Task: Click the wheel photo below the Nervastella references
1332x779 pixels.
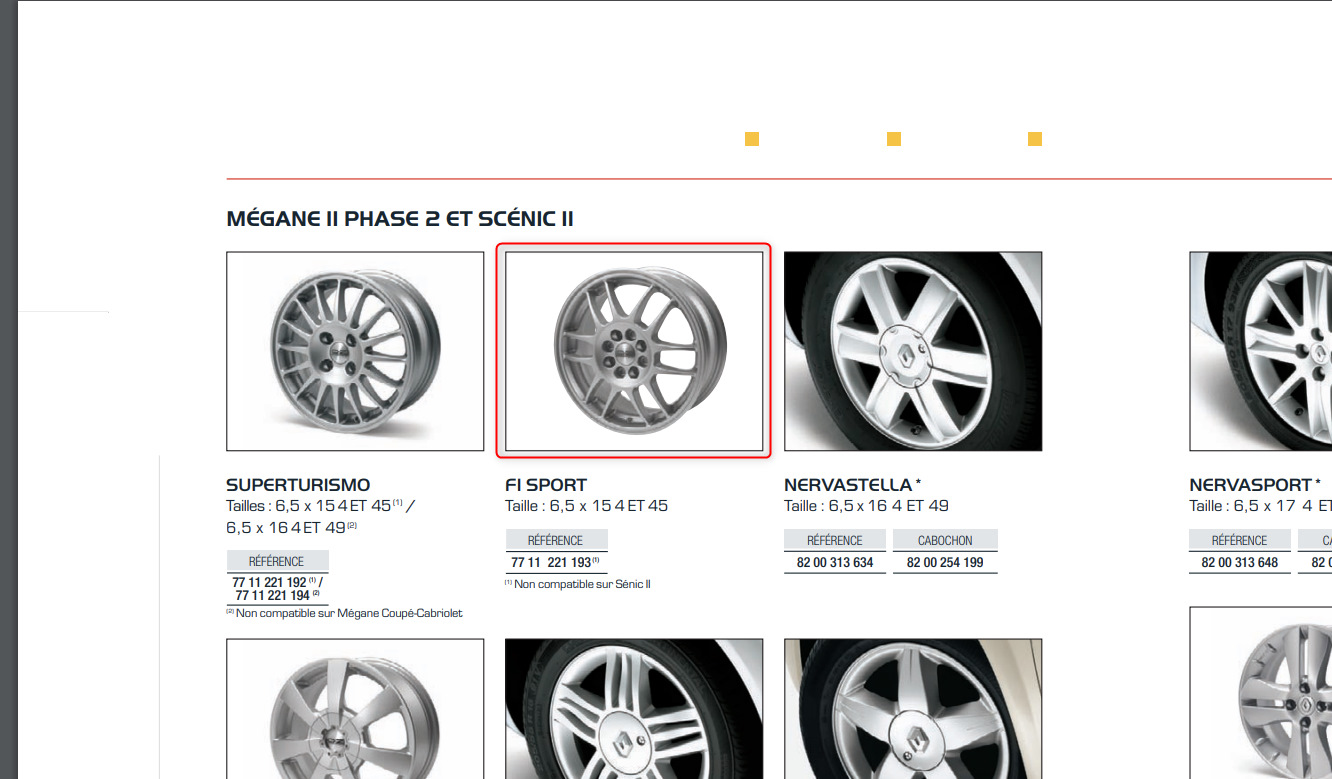Action: coord(913,709)
